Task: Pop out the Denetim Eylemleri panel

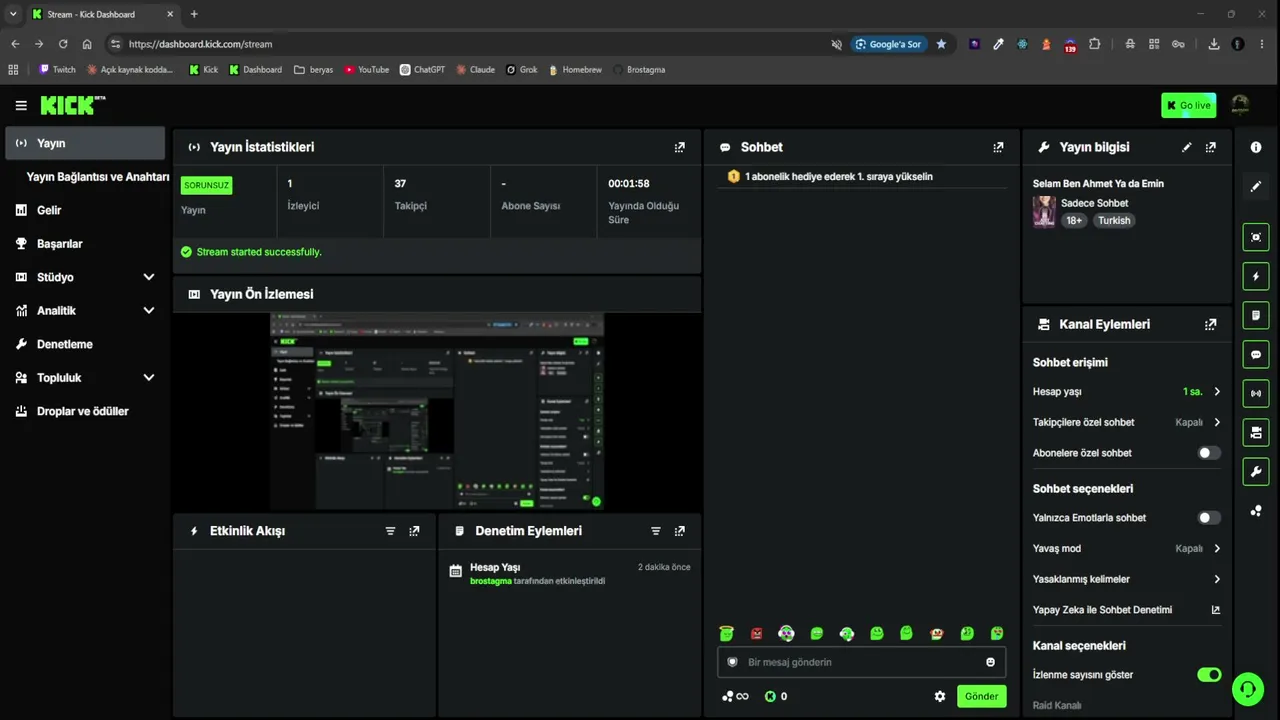Action: tap(680, 531)
